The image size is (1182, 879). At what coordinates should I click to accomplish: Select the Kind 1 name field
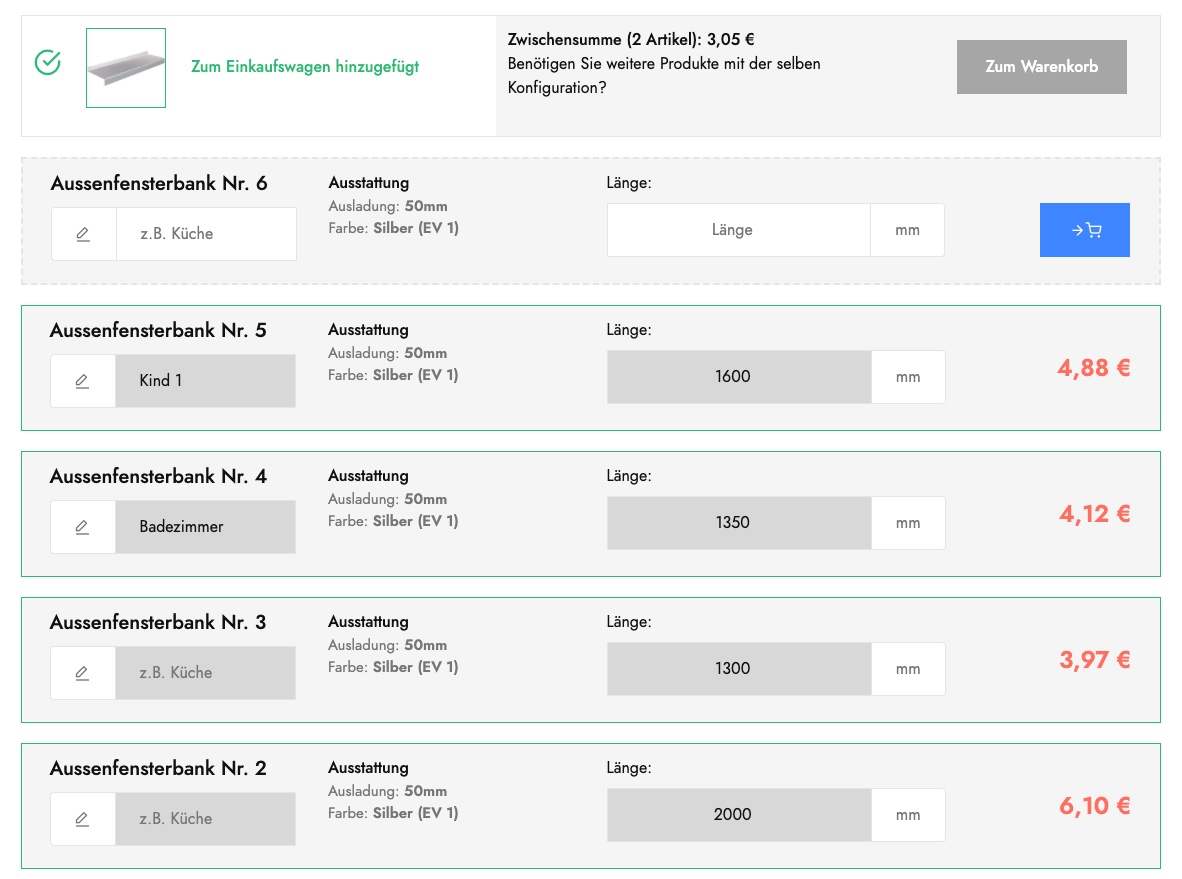point(205,381)
